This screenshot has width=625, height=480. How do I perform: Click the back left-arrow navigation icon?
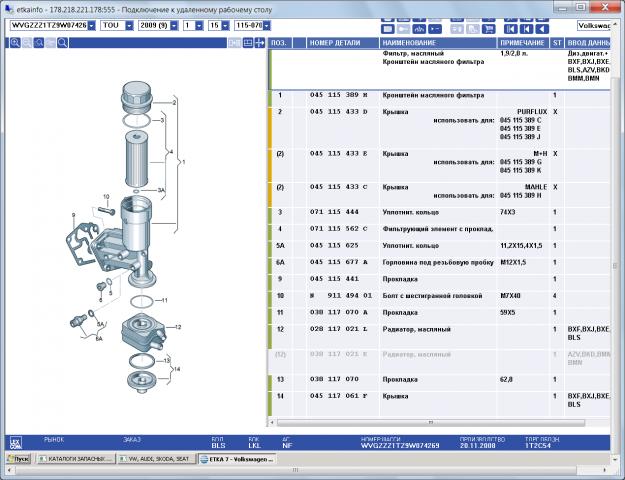pyautogui.click(x=542, y=29)
